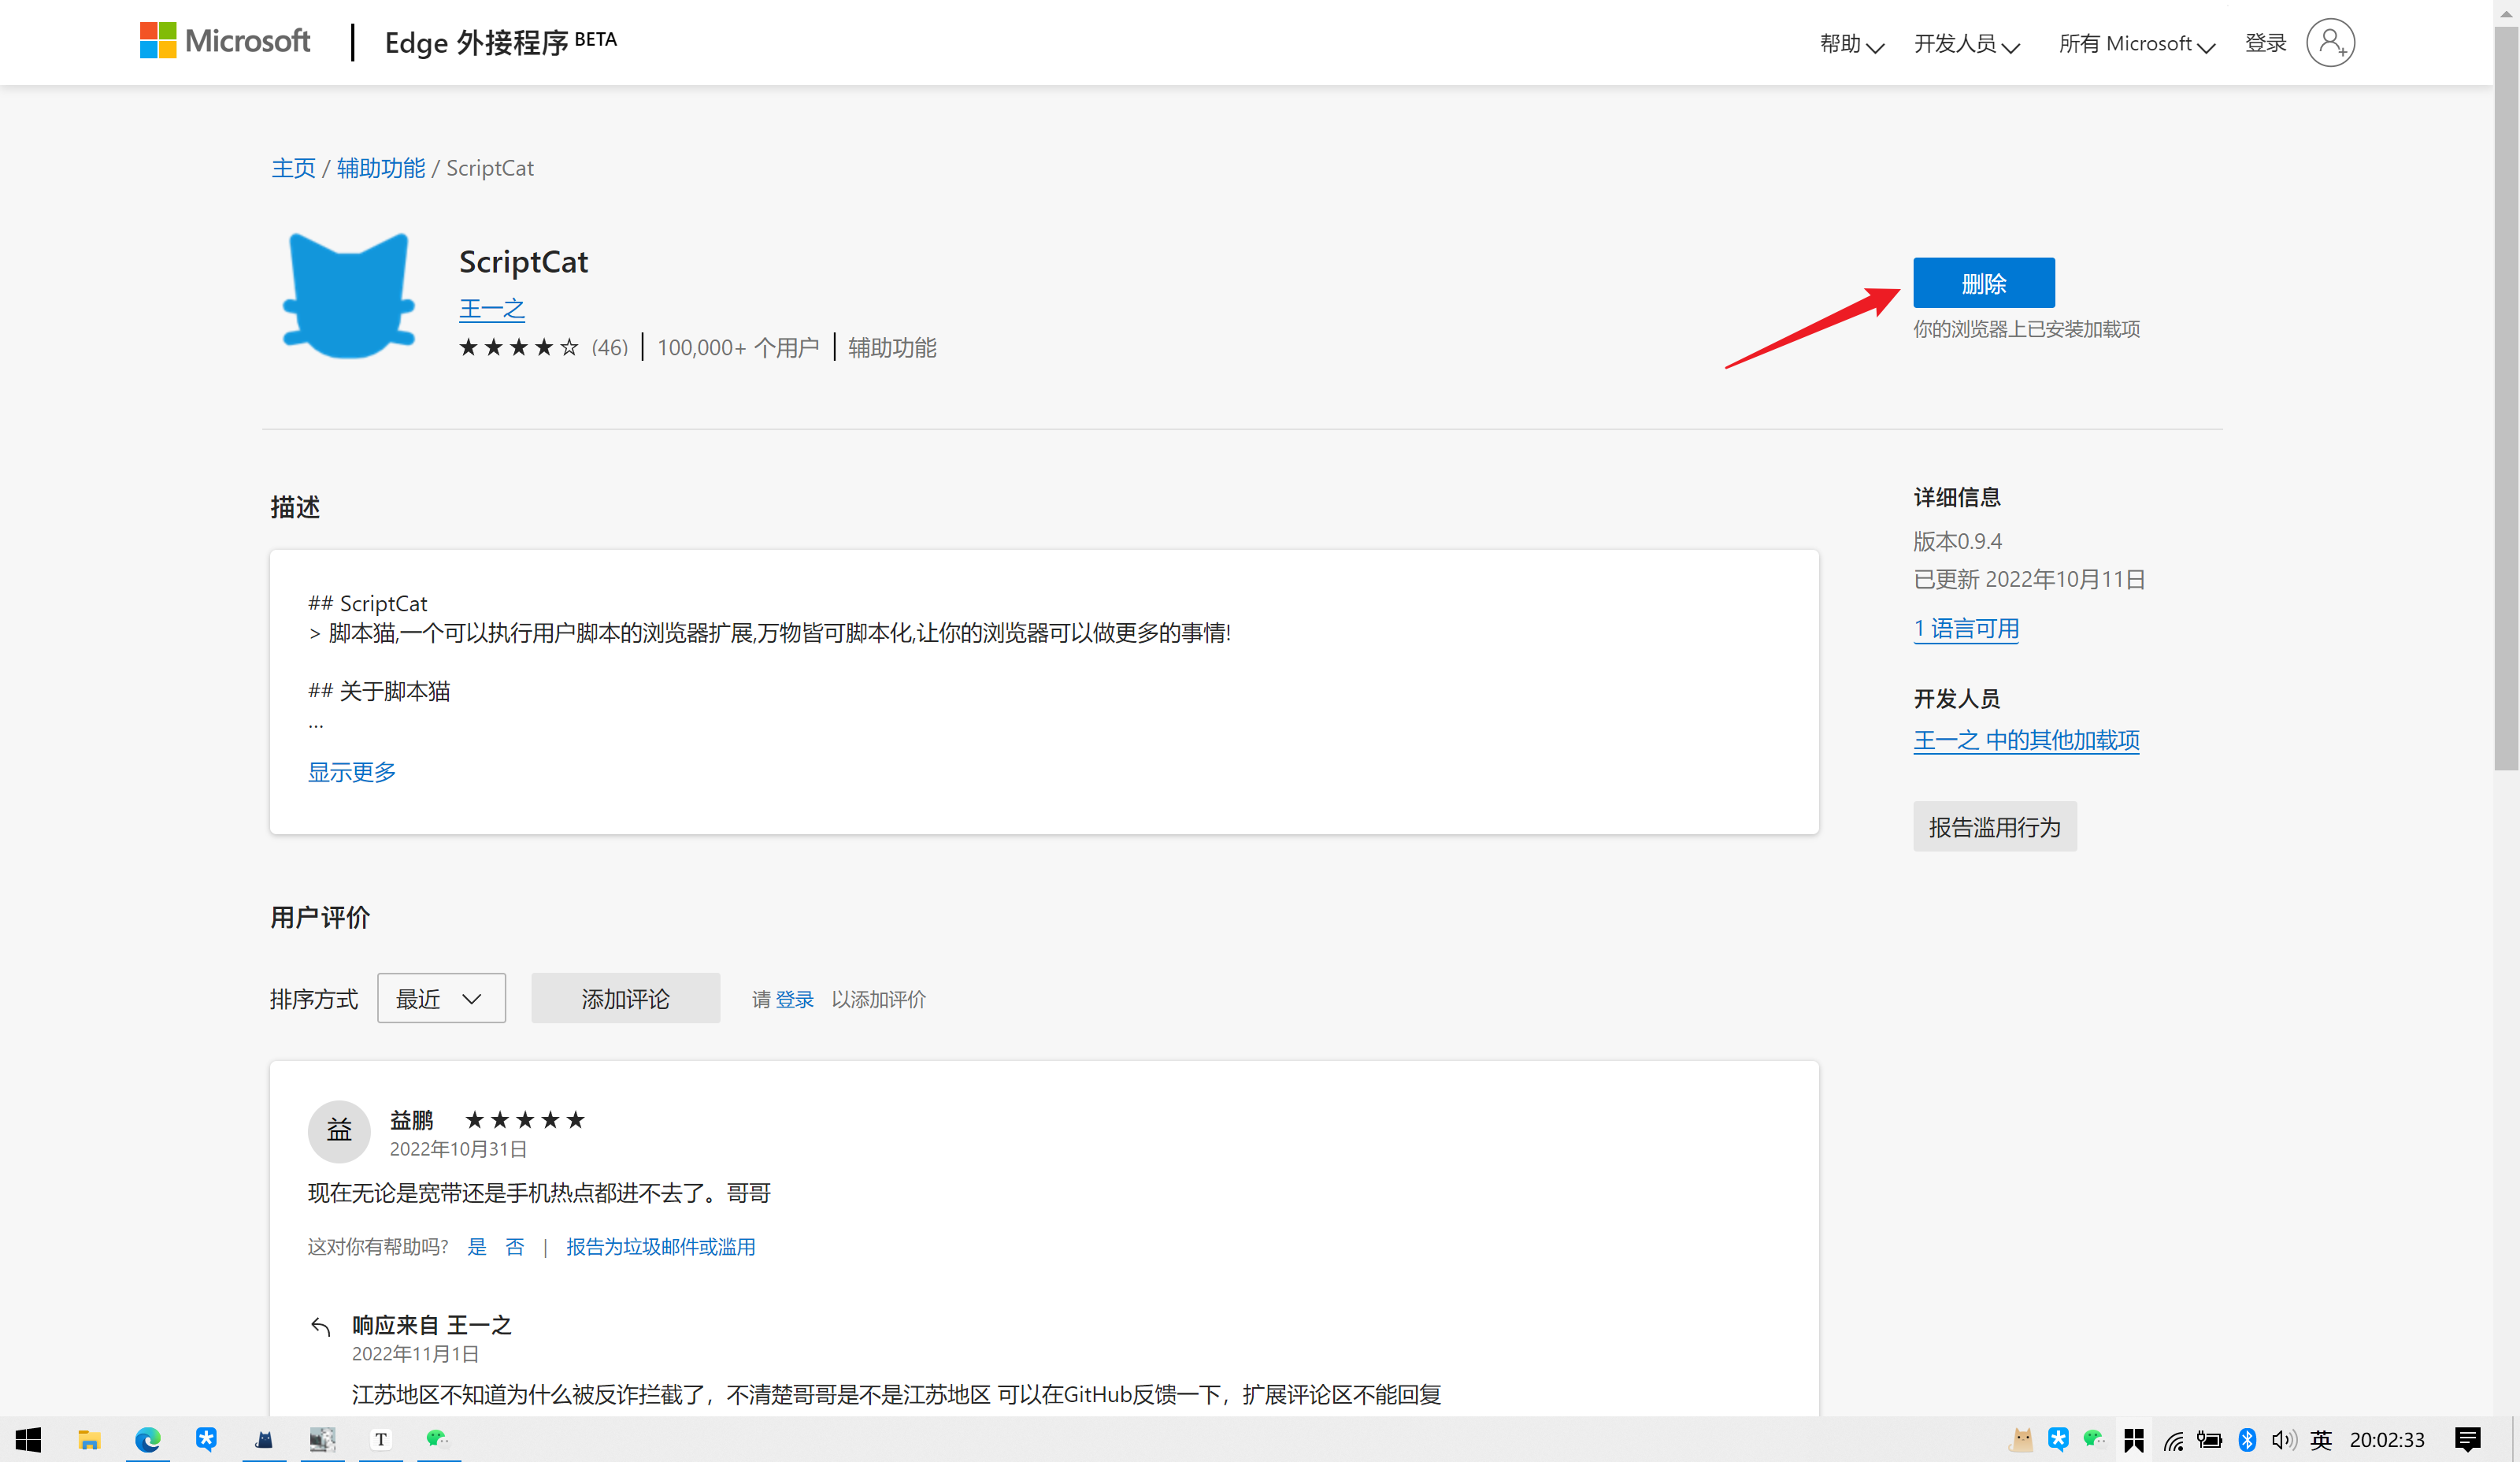The height and width of the screenshot is (1462, 2520).
Task: Click the ScriptCat cat icon in system tray
Action: tap(2021, 1439)
